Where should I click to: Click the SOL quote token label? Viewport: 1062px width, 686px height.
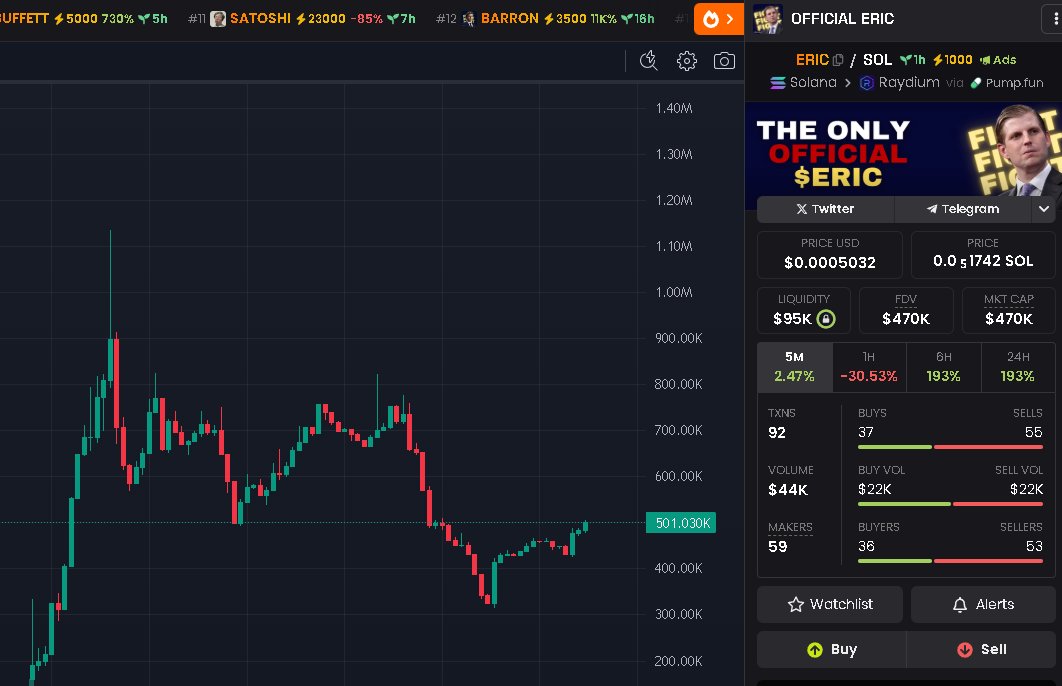pyautogui.click(x=877, y=60)
